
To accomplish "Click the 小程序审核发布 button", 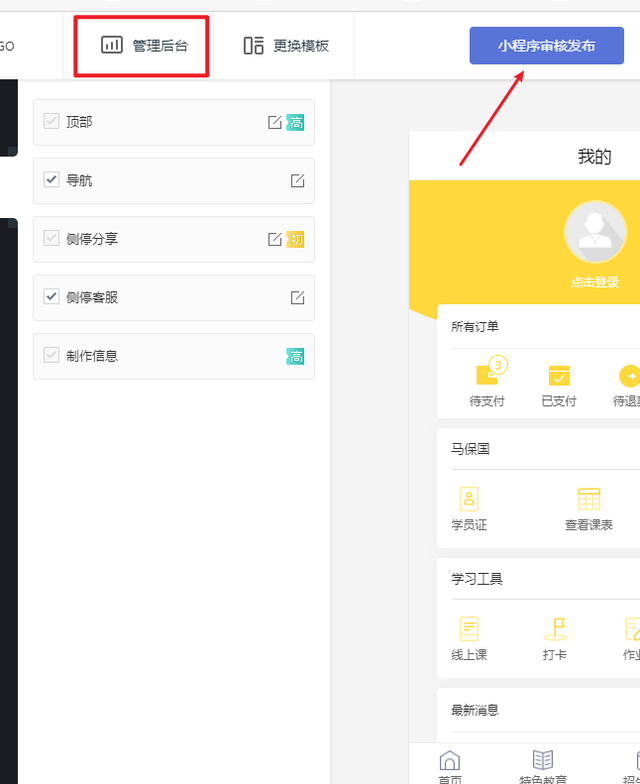I will tap(546, 46).
